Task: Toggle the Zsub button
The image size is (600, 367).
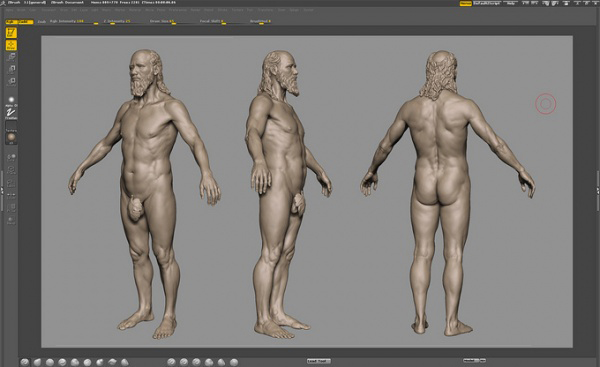Action: [42, 22]
